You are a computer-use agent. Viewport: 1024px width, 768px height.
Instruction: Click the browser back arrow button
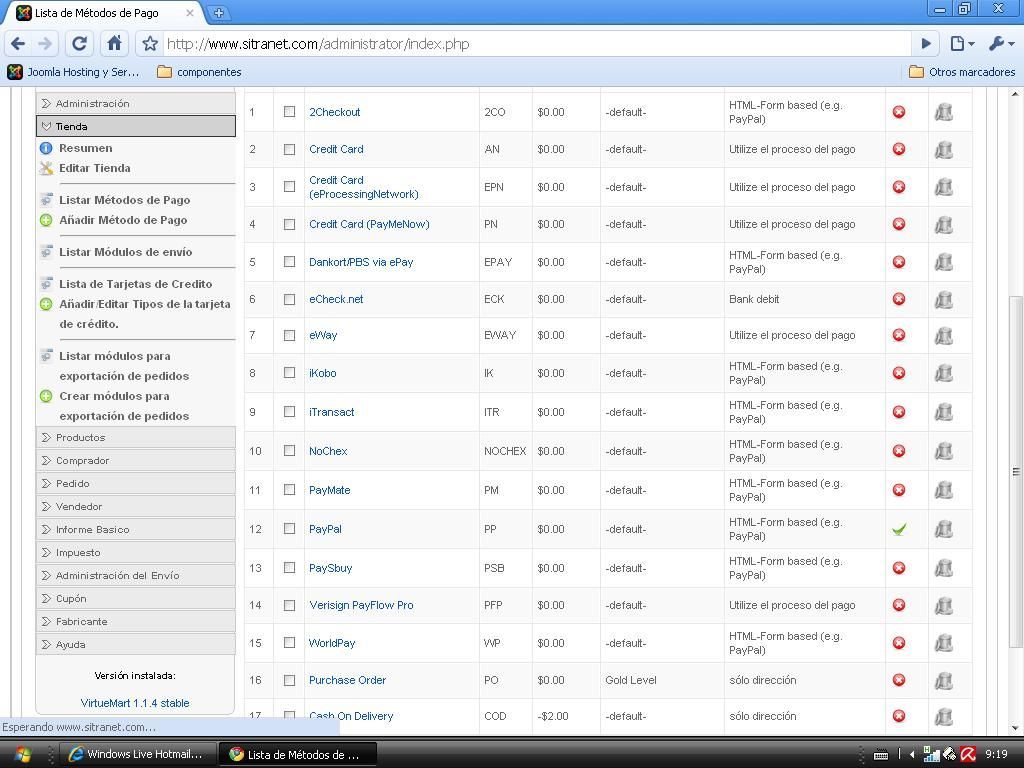click(18, 44)
